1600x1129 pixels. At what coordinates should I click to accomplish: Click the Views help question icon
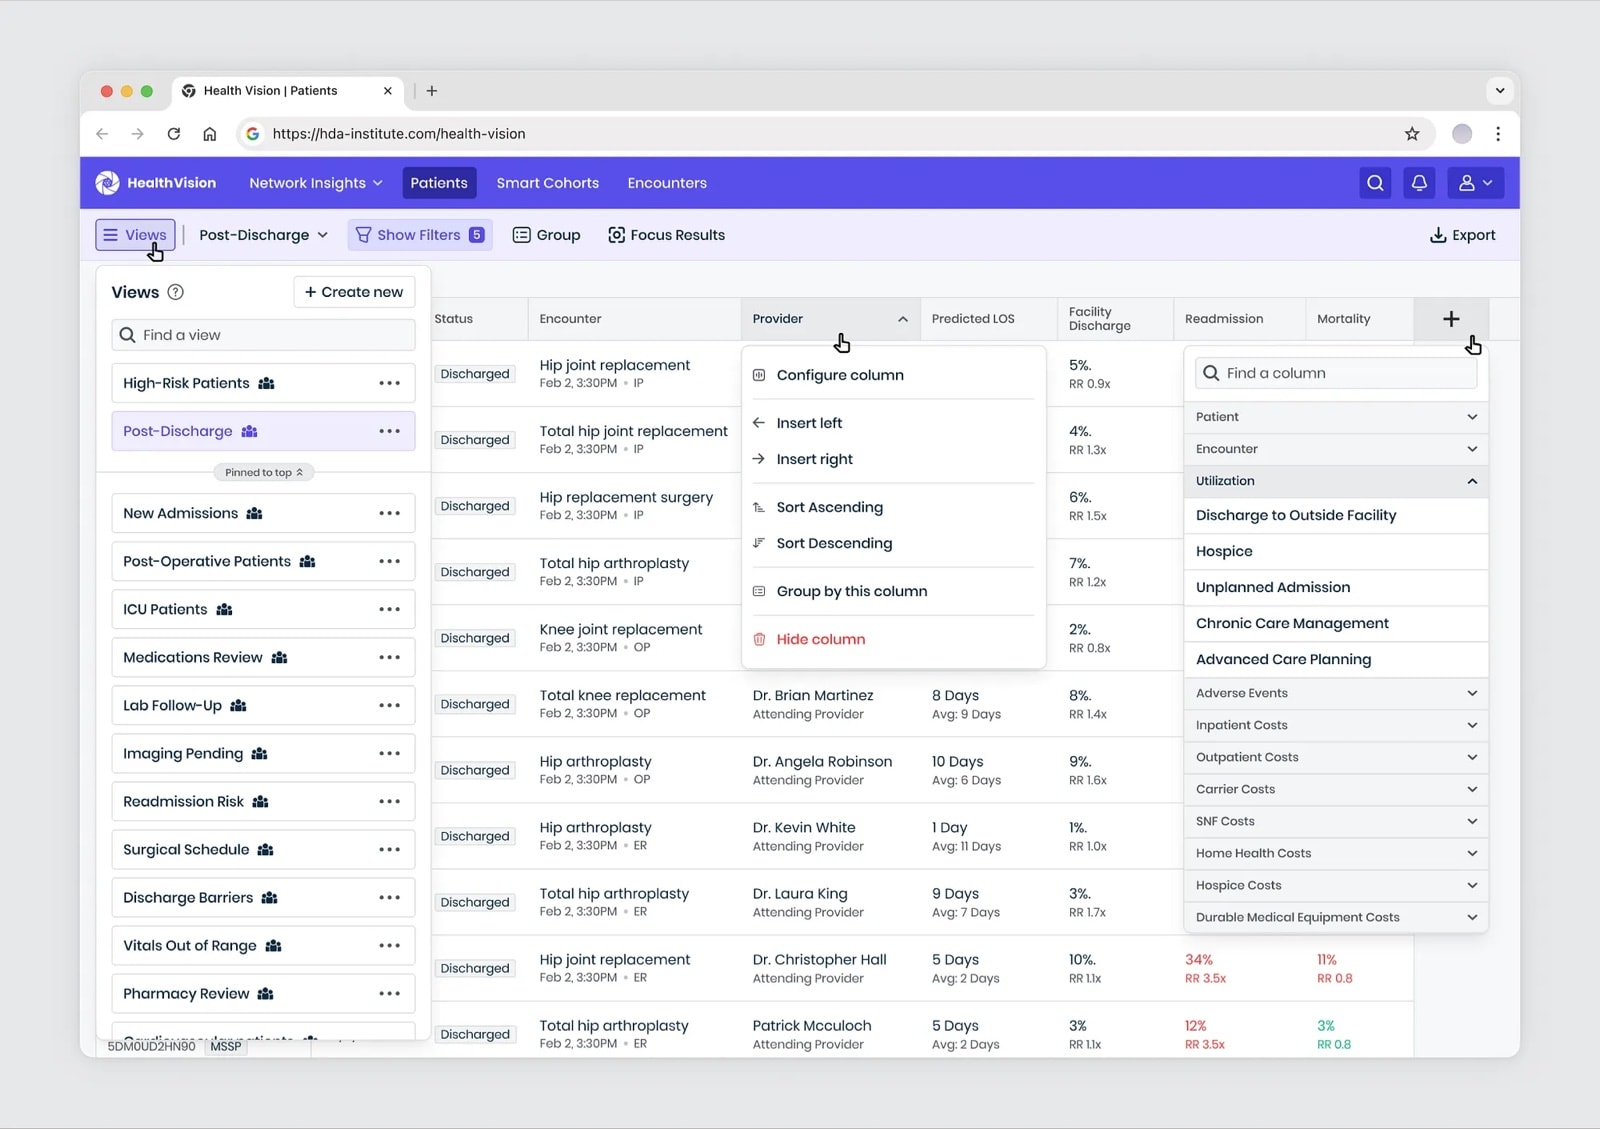pyautogui.click(x=176, y=292)
